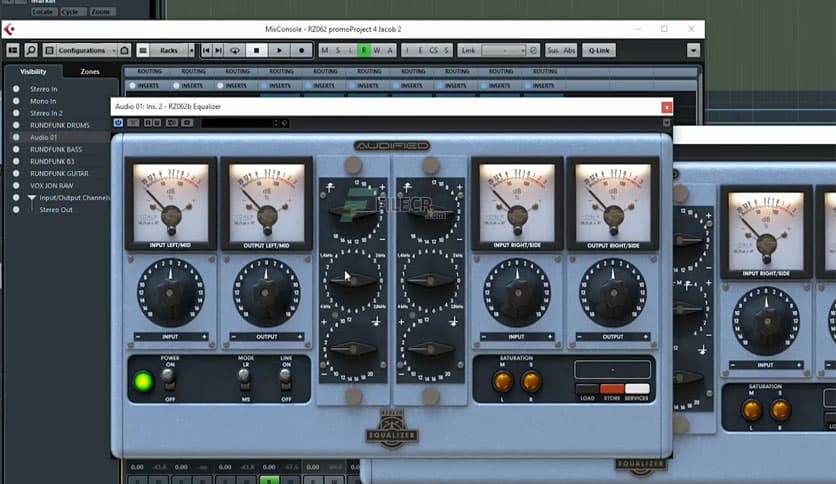Select Stereo In 2 channel entry
The width and height of the screenshot is (836, 484).
click(46, 113)
